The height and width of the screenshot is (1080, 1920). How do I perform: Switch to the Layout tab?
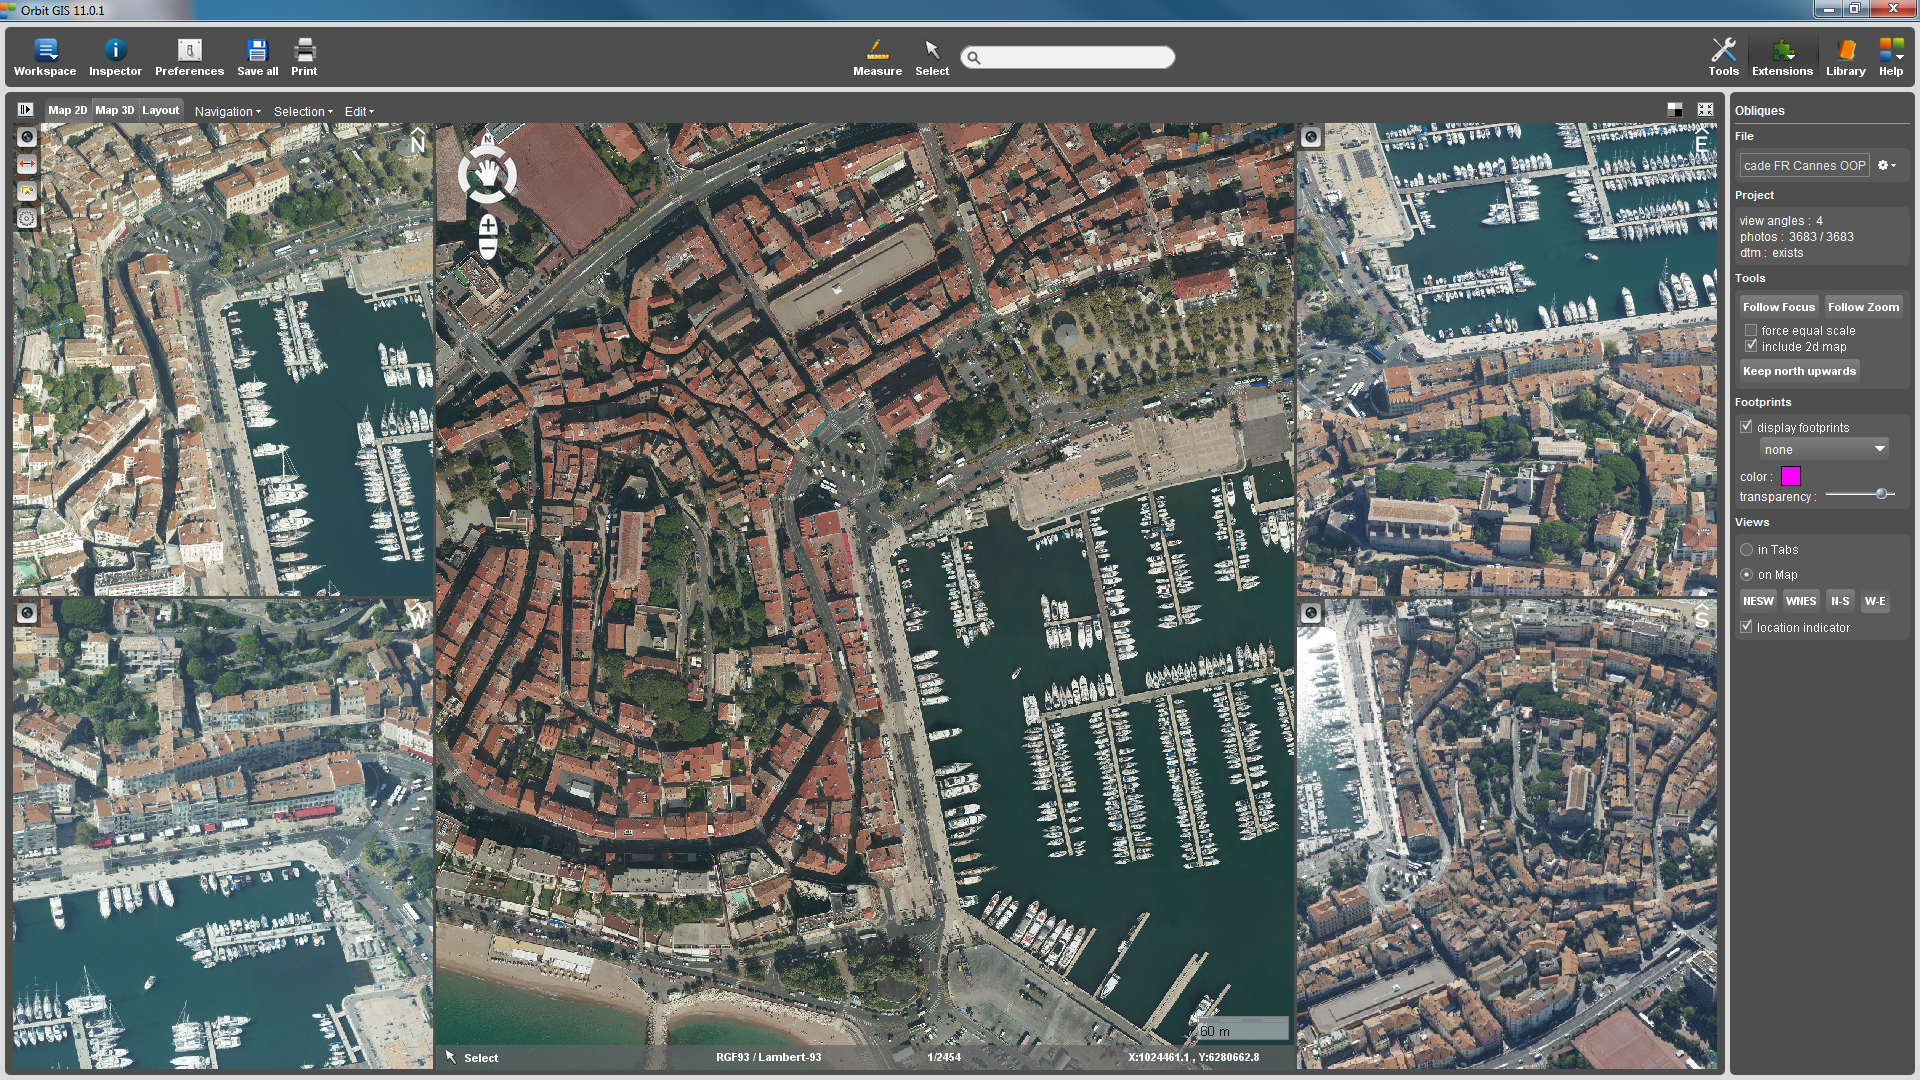click(x=160, y=110)
